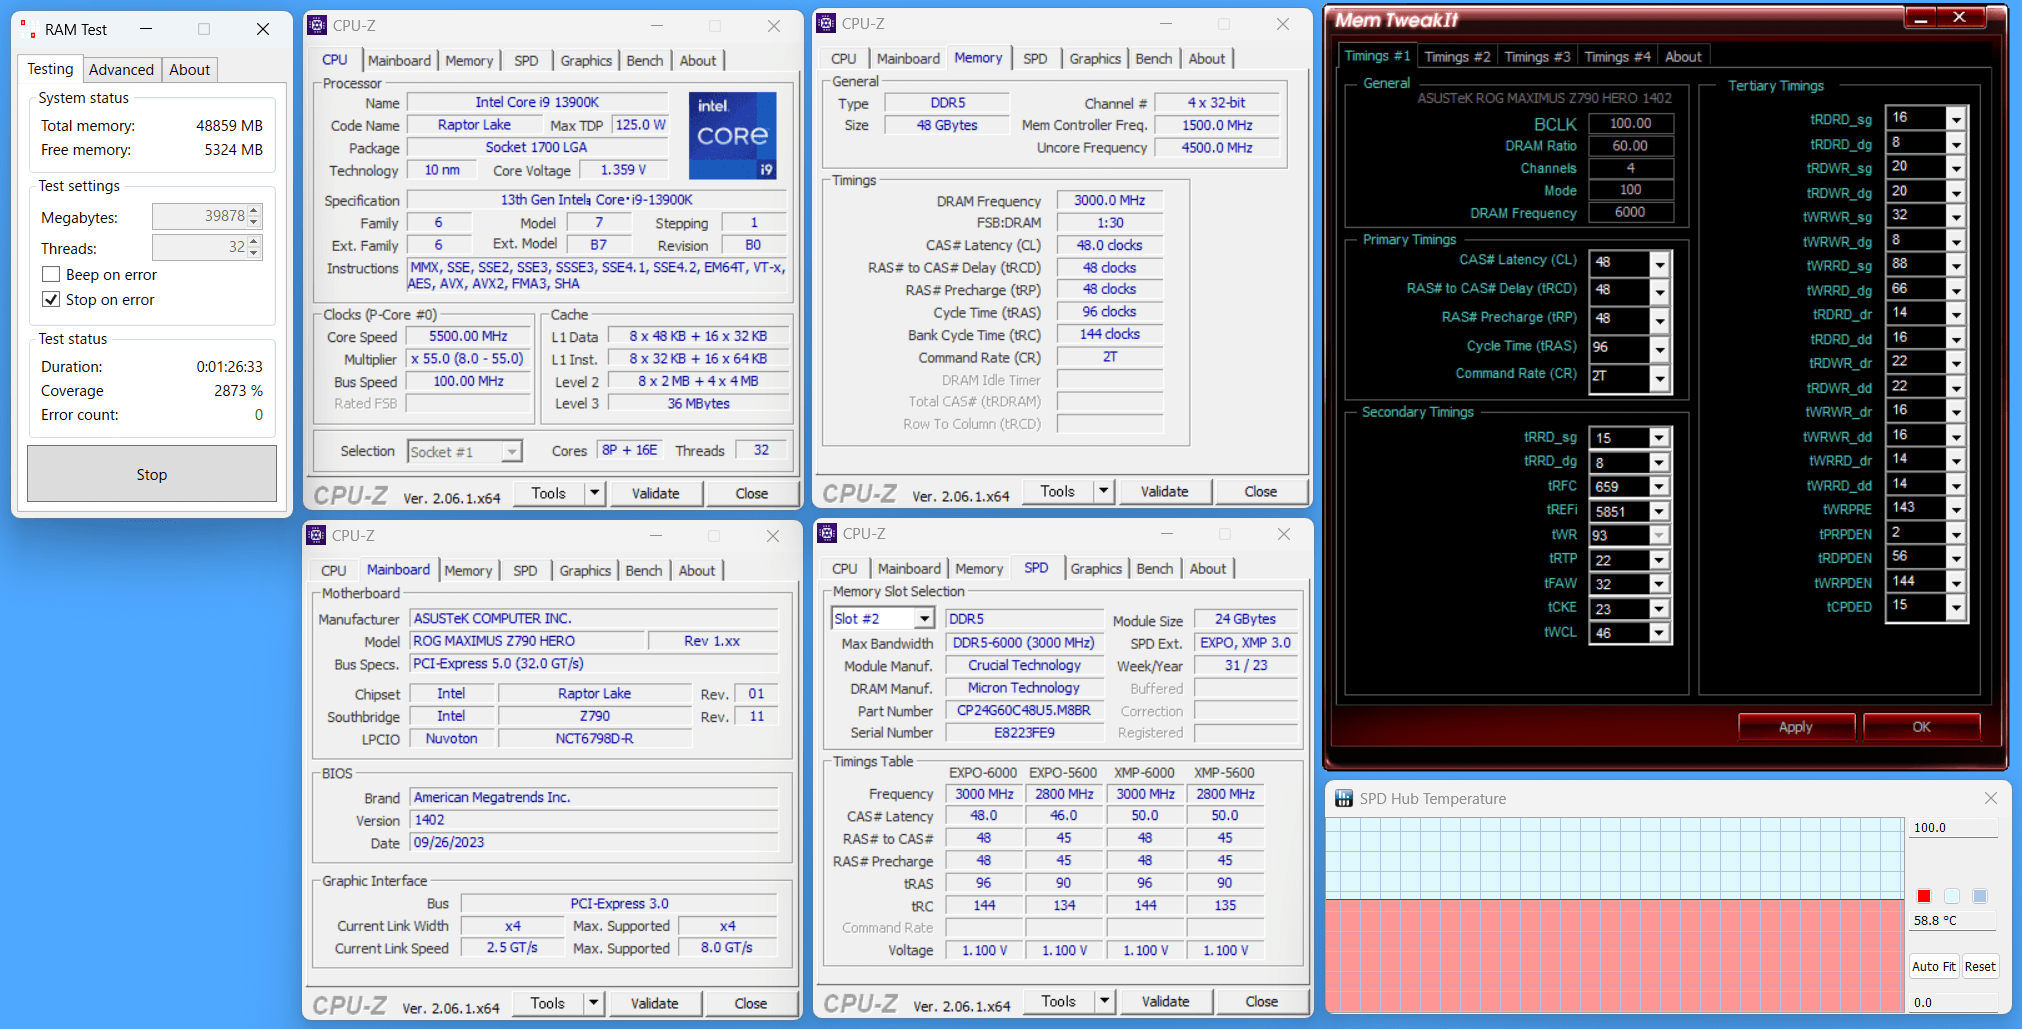
Task: Click the RAM Test app icon in title bar
Action: (x=29, y=29)
